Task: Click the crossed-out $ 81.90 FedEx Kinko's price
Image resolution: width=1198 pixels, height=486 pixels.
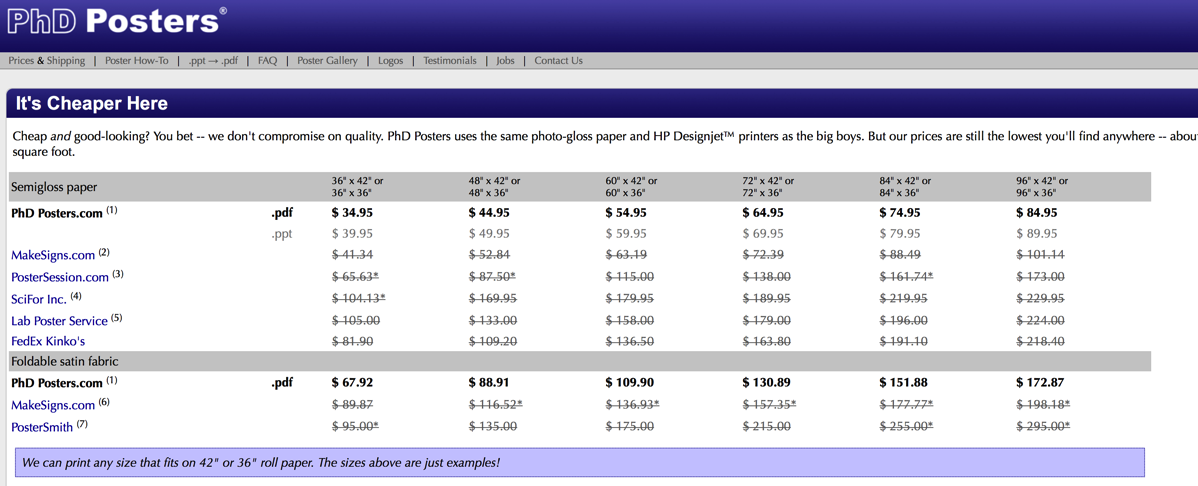Action: pyautogui.click(x=352, y=342)
